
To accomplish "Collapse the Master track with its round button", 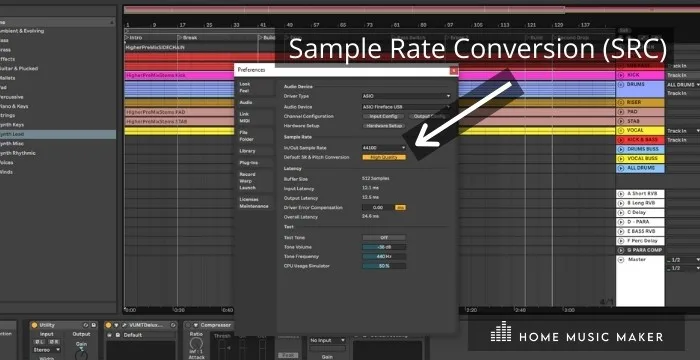I will [621, 260].
